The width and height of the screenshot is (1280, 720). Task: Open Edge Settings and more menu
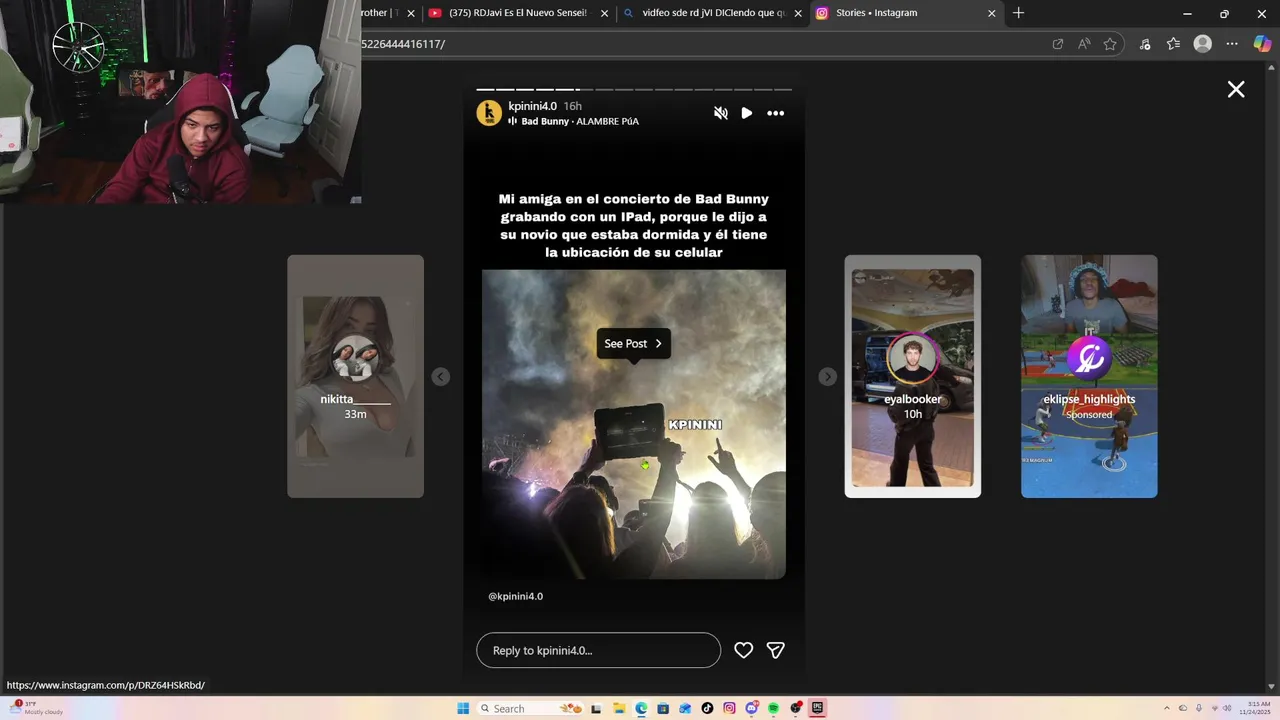click(x=1232, y=44)
